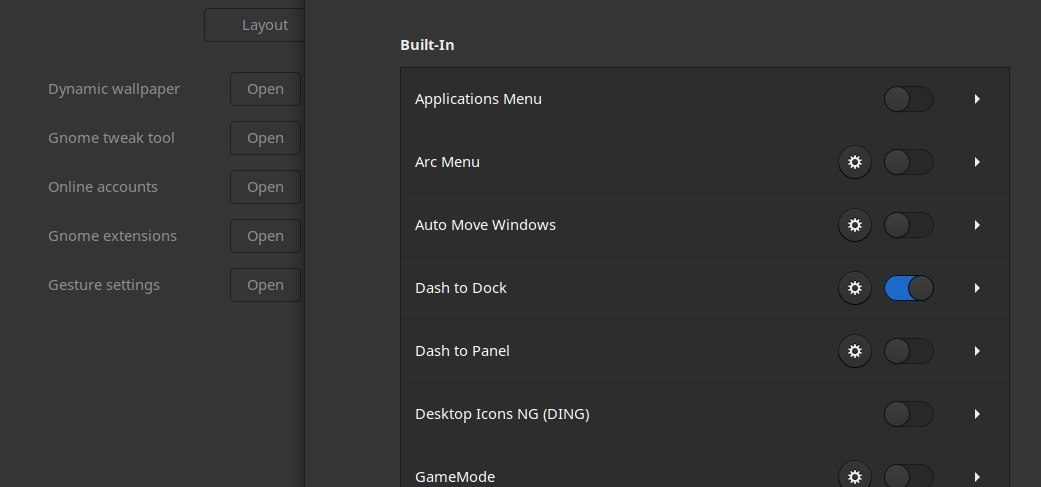Open GameMode settings gear
The image size is (1041, 487).
854,474
